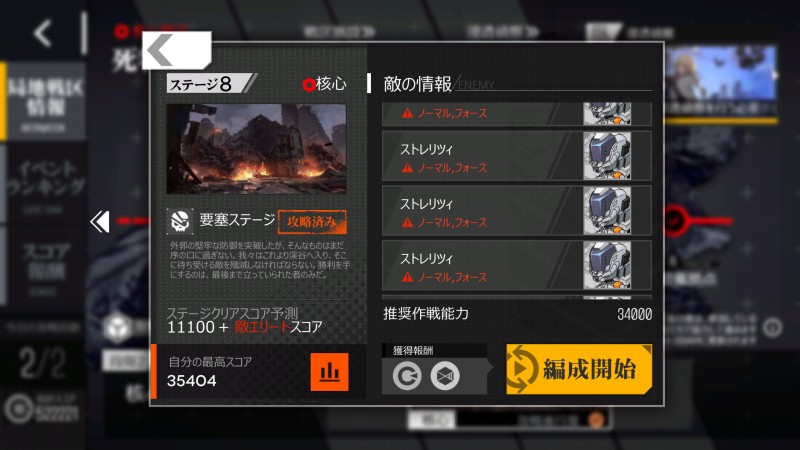Click the partially visible top enemy row
The image size is (800, 450).
point(516,114)
